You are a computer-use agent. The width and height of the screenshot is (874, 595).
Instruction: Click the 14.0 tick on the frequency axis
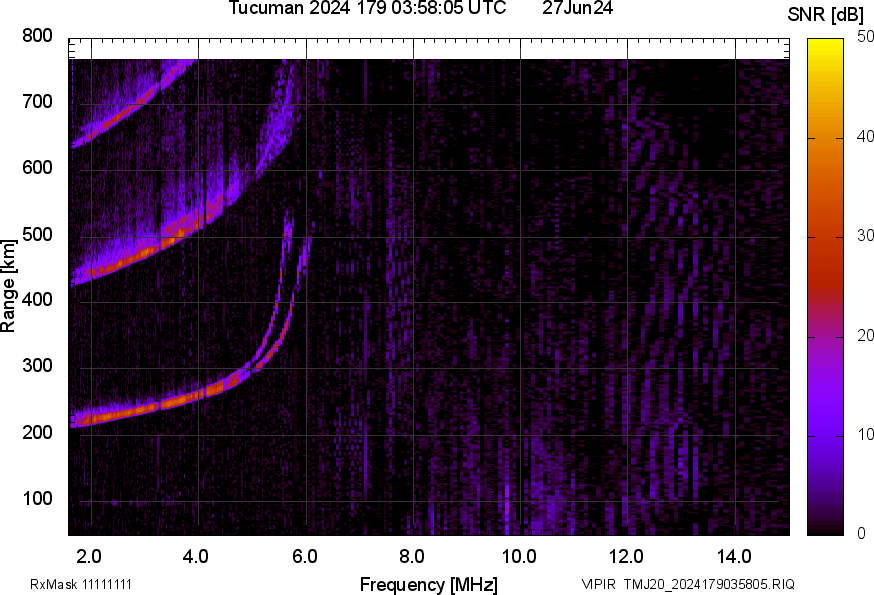click(734, 555)
